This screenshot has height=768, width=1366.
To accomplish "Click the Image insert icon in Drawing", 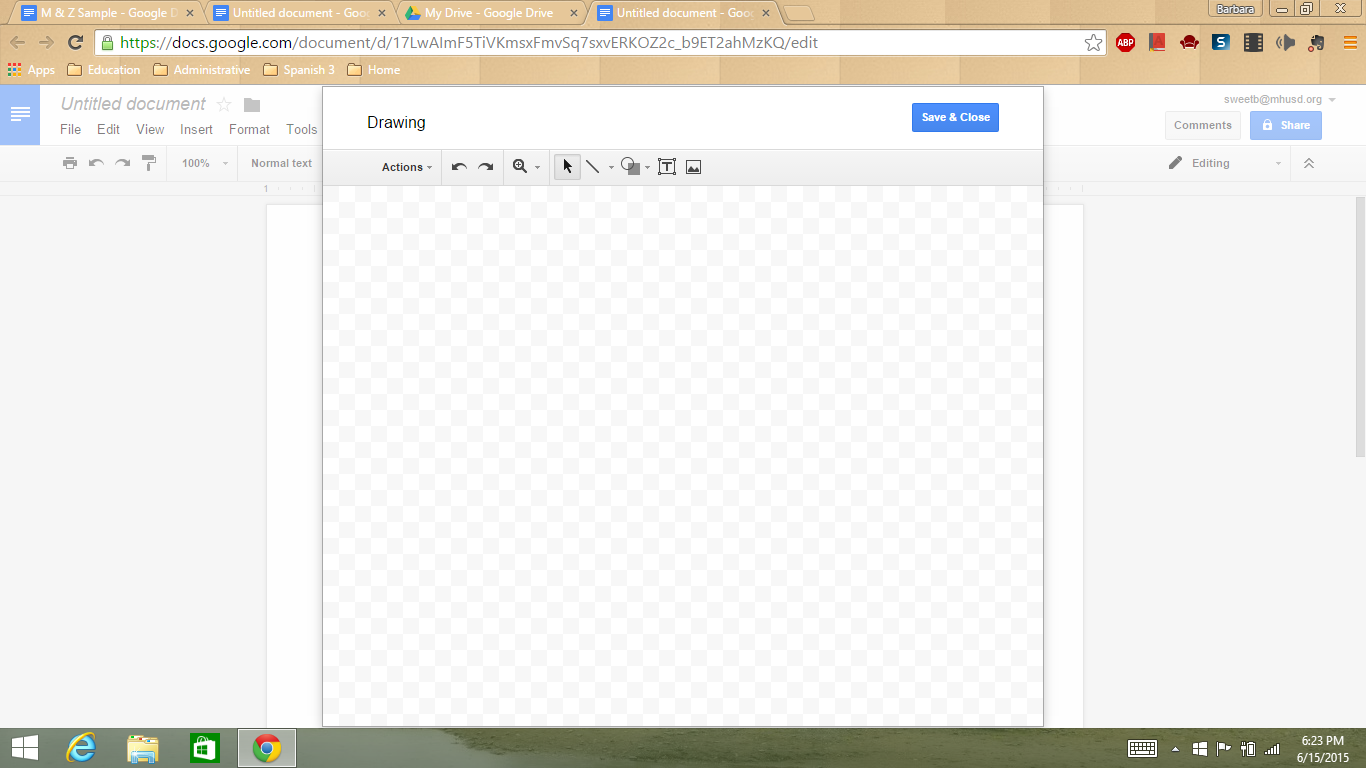I will [693, 167].
